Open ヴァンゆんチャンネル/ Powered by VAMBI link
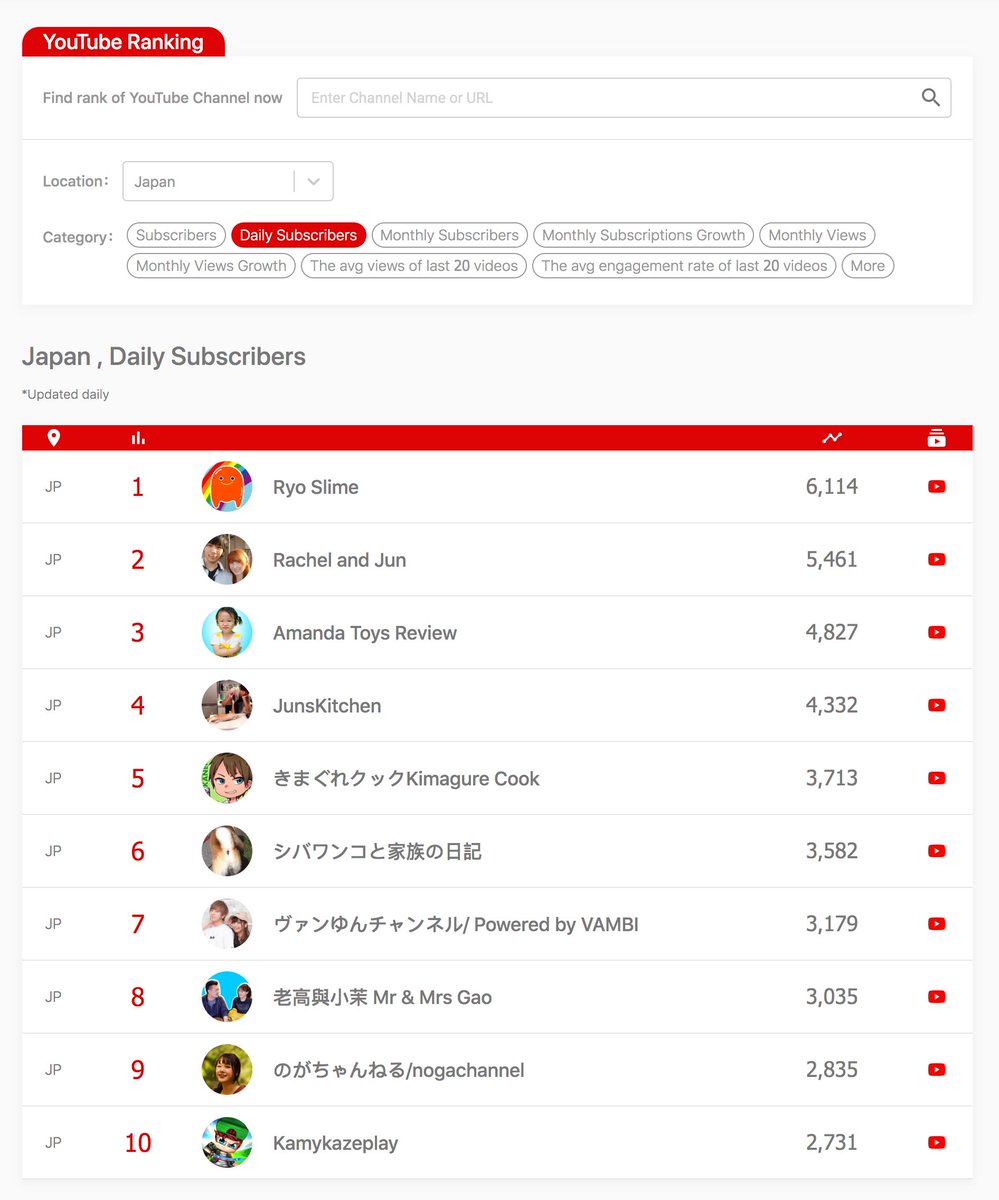The width and height of the screenshot is (999, 1200). click(456, 925)
